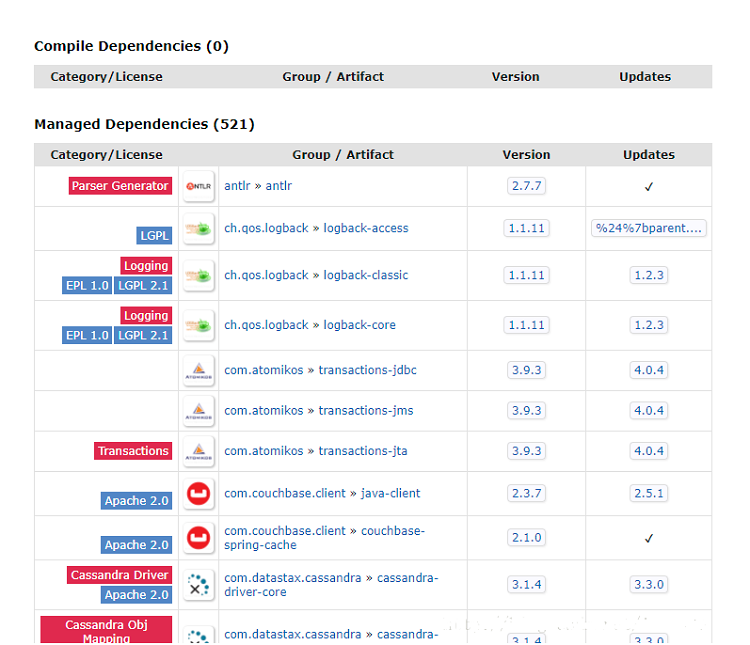Image resolution: width=750 pixels, height=645 pixels.
Task: Click the ANTLR logo icon
Action: click(199, 186)
